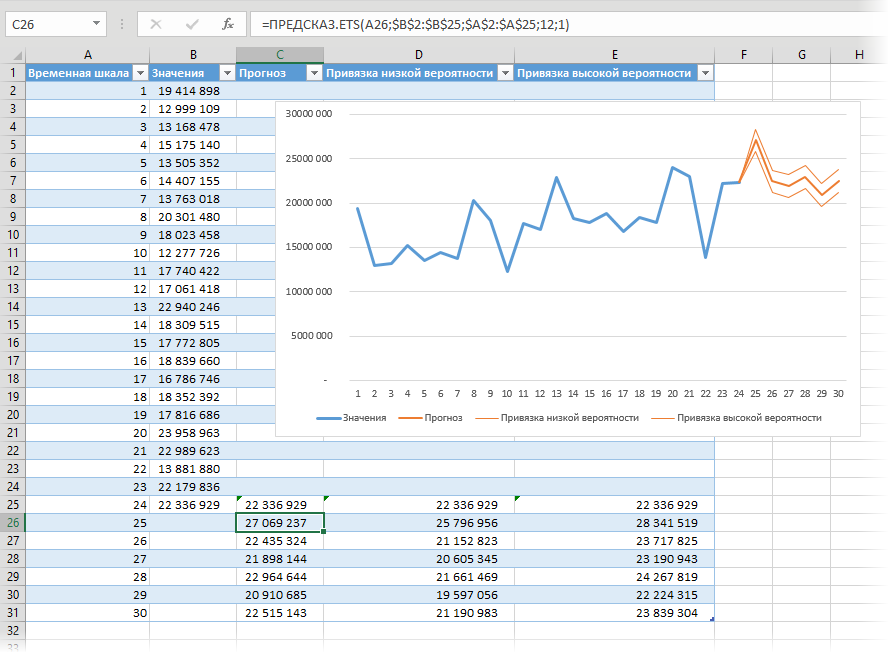Select row 26 header
This screenshot has height=653, width=889.
[13, 523]
